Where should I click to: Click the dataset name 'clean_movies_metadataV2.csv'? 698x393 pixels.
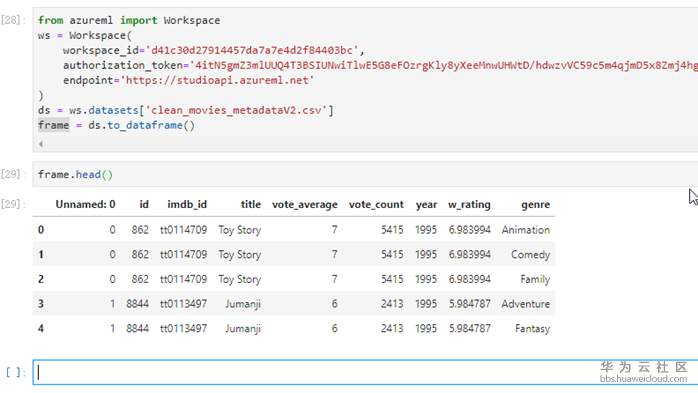pos(236,110)
